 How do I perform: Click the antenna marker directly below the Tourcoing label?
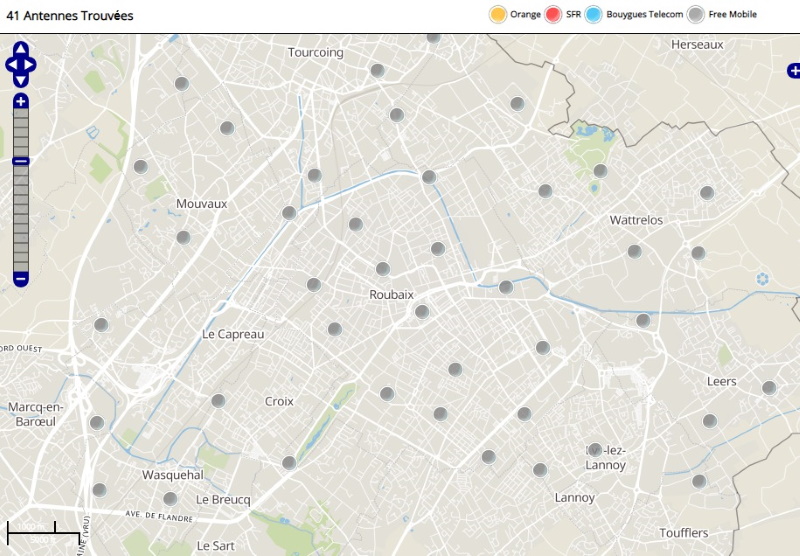(x=377, y=70)
